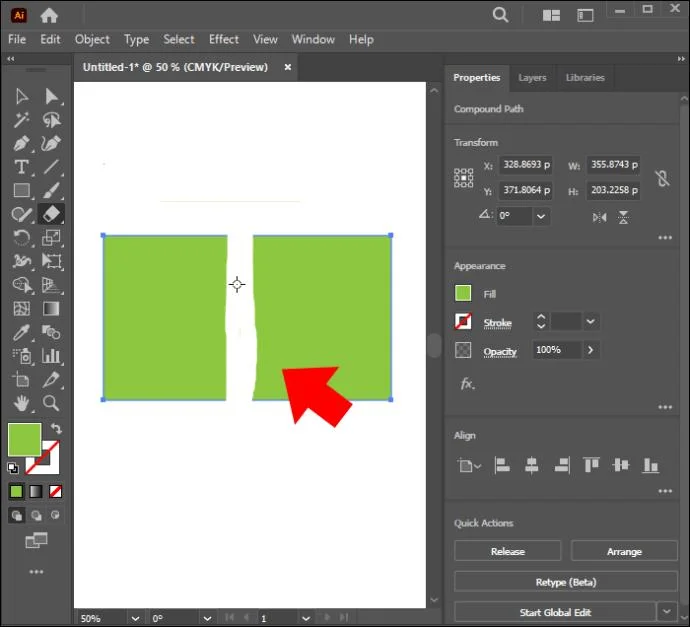Click the Arrange button
Image resolution: width=690 pixels, height=627 pixels.
(x=624, y=551)
